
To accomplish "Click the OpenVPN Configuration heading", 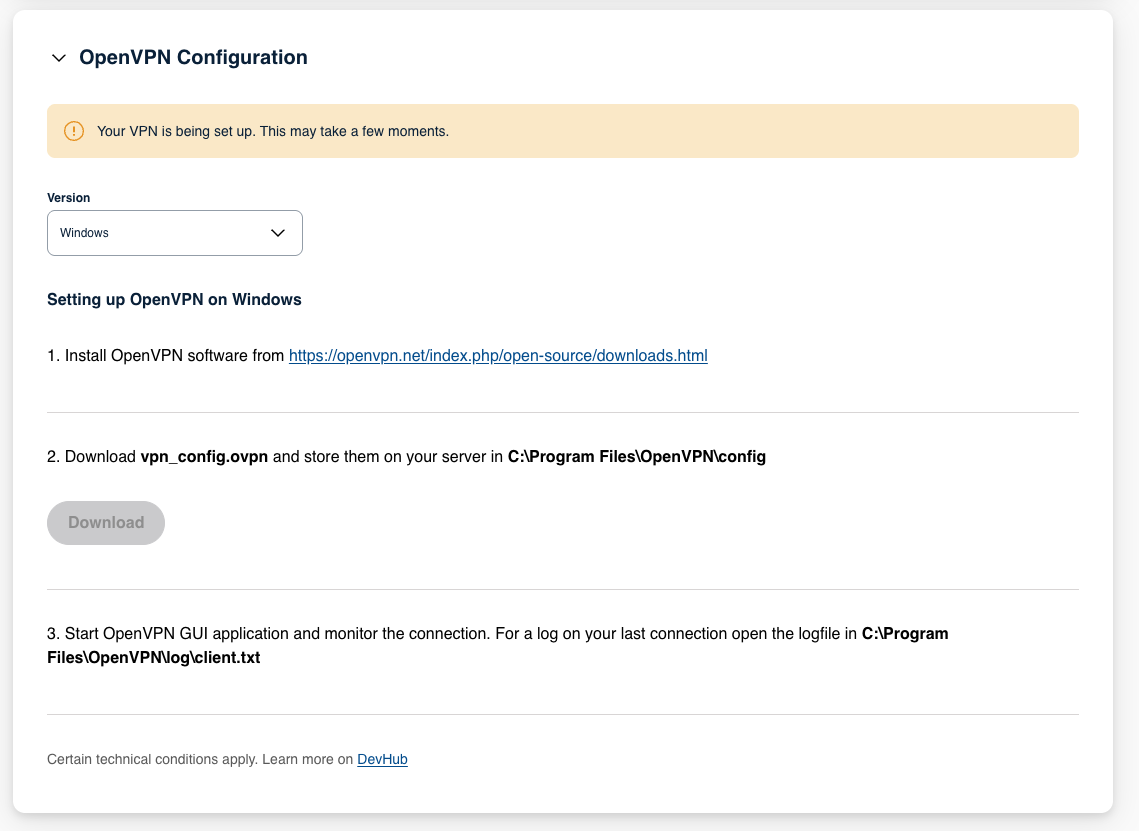I will 193,58.
